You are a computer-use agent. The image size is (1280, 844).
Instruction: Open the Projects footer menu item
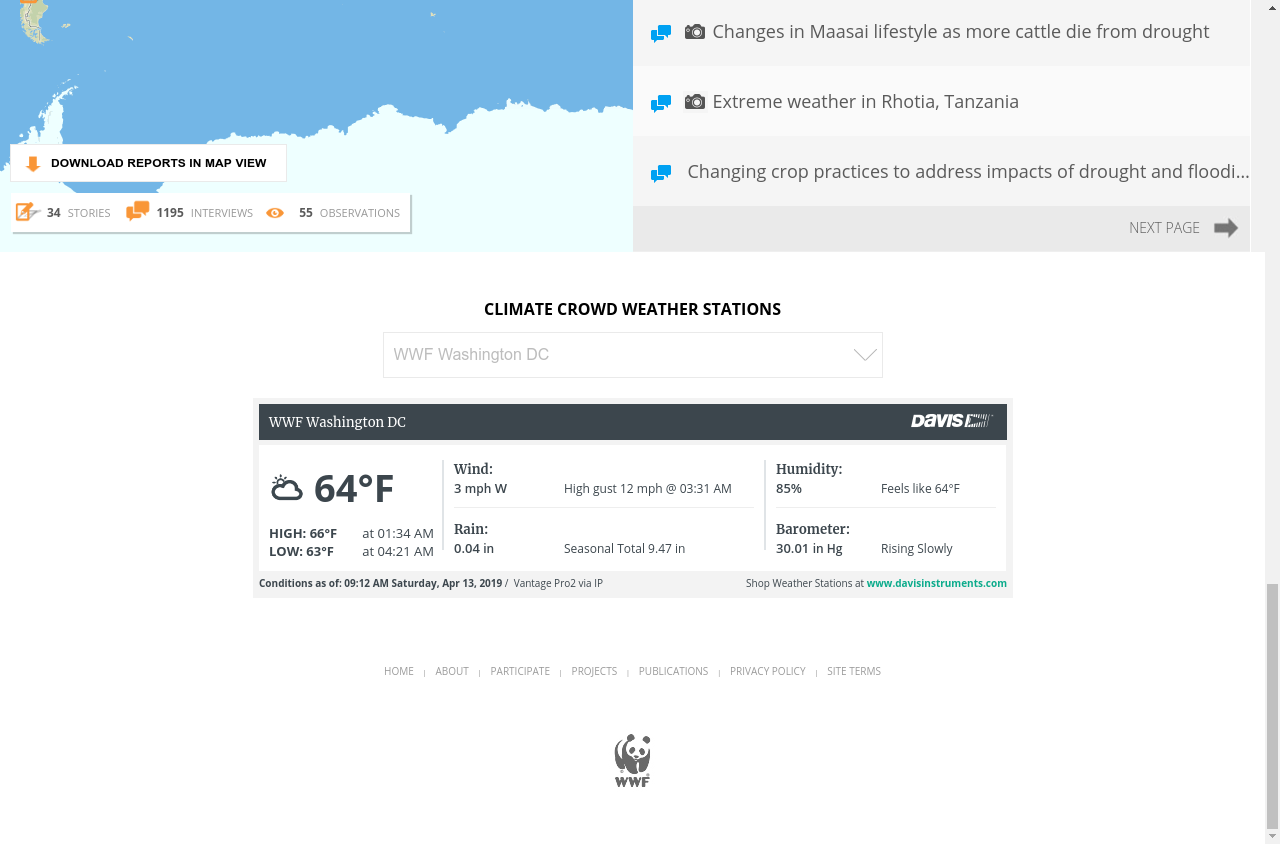pos(594,671)
